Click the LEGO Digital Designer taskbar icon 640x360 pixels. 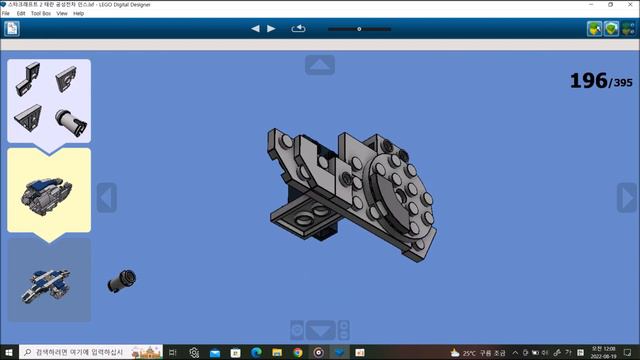[x=340, y=352]
